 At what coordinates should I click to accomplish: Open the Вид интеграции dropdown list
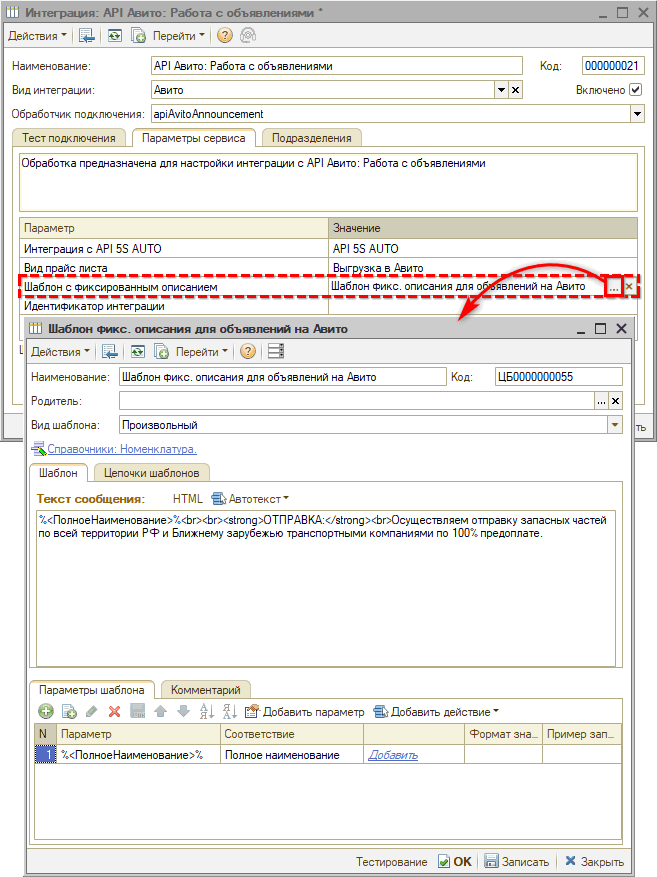coord(501,90)
